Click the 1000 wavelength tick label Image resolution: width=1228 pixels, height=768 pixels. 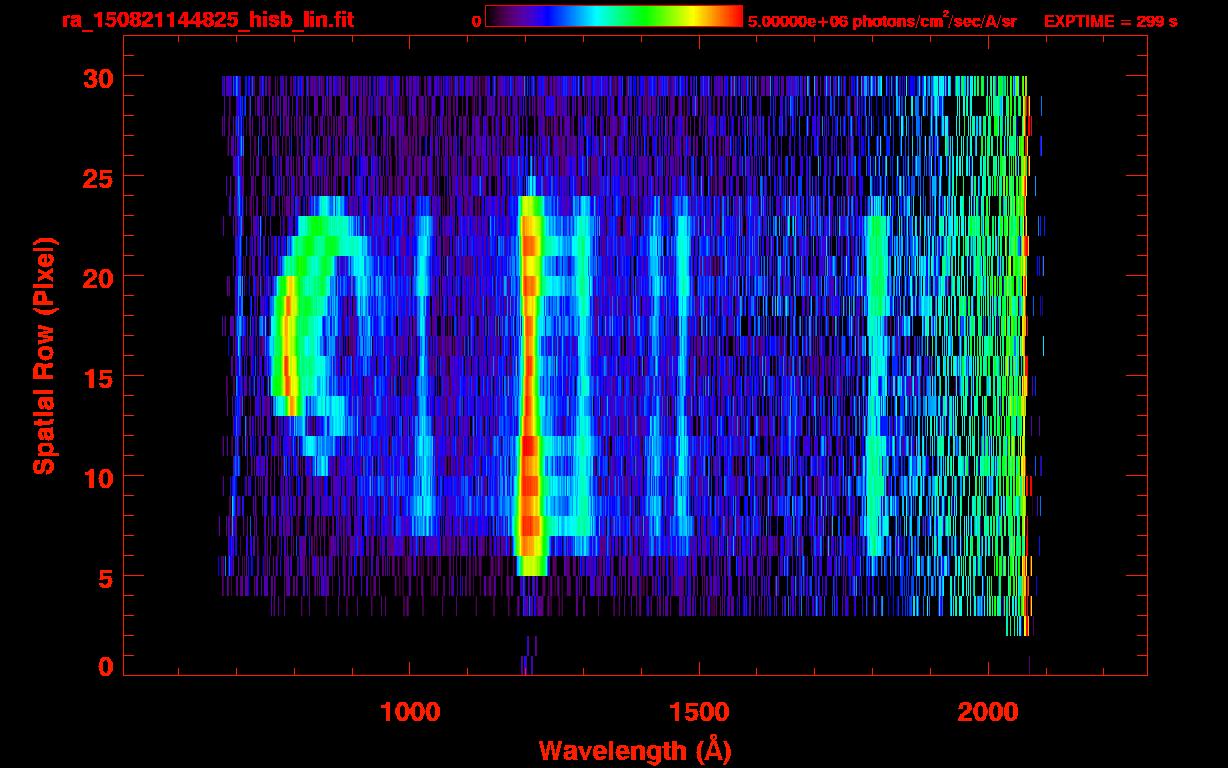(x=411, y=711)
